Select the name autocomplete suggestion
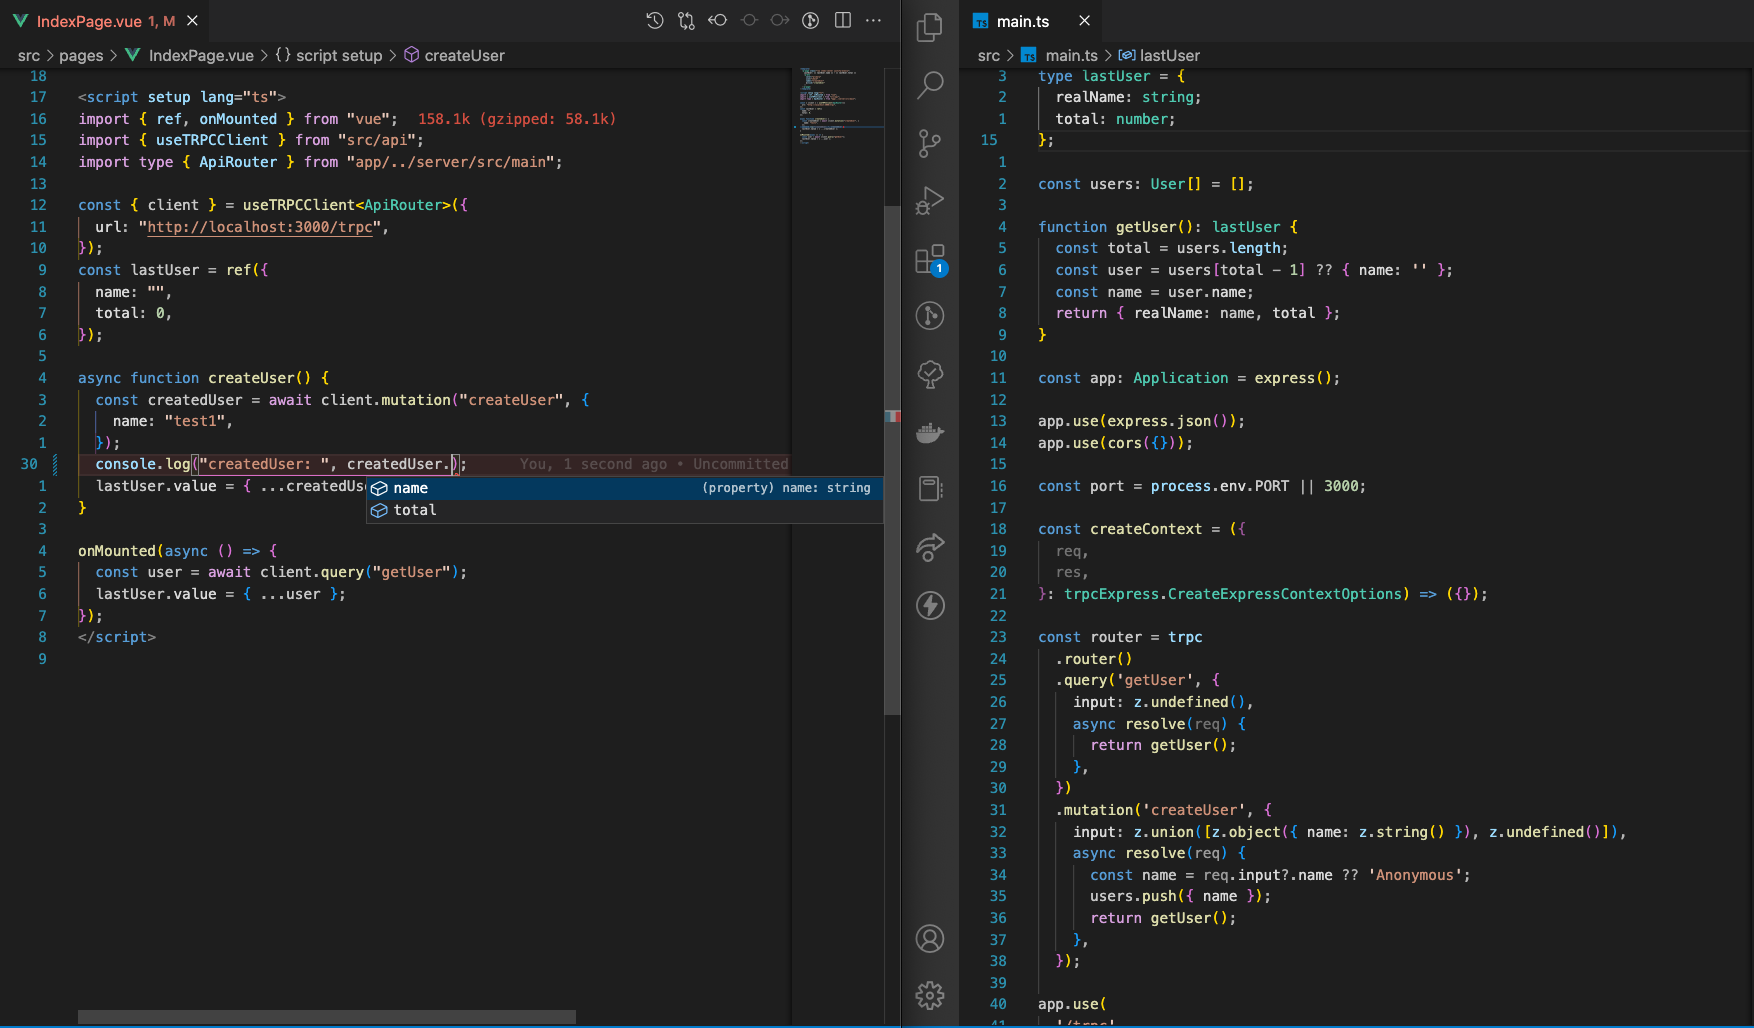This screenshot has height=1028, width=1754. [410, 488]
